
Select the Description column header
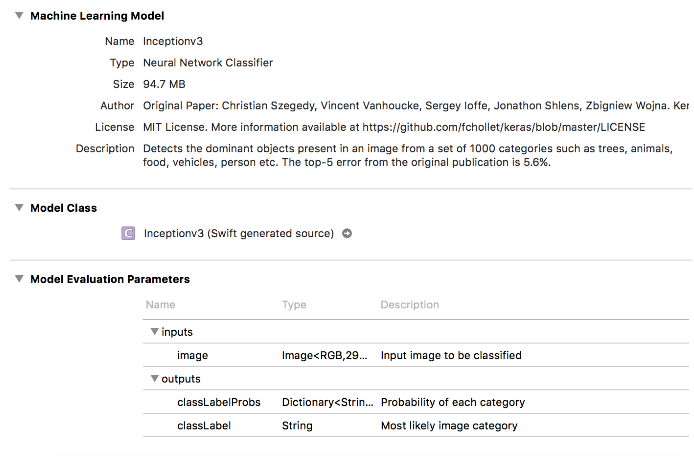pyautogui.click(x=410, y=305)
